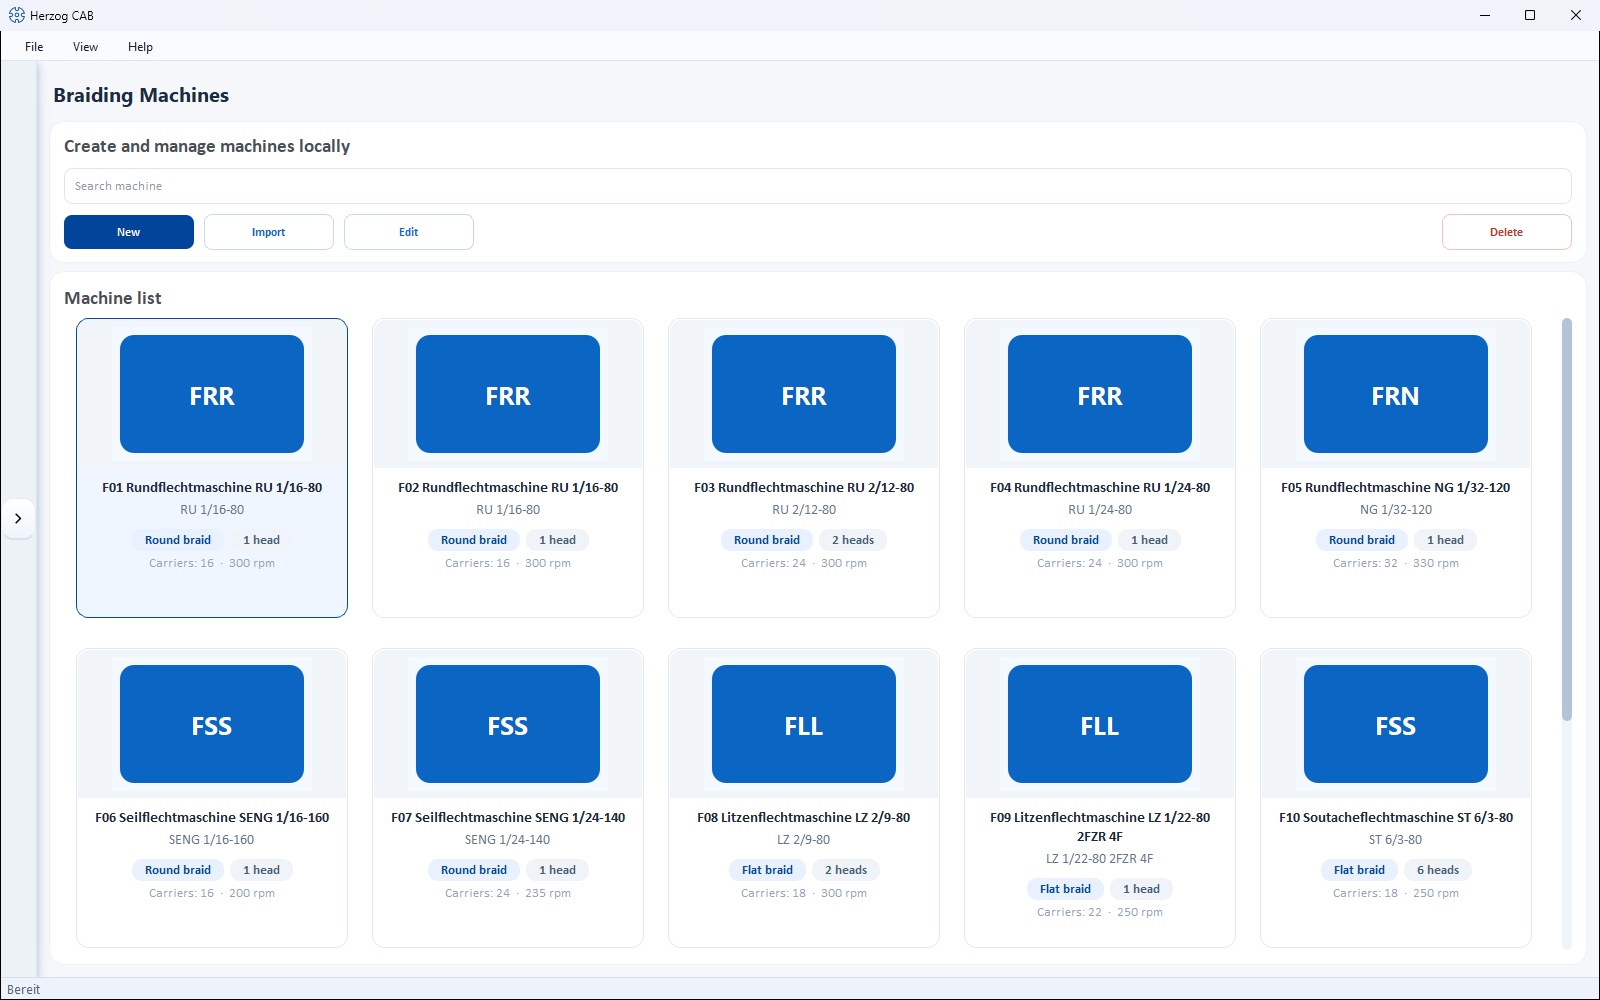Select the FRN thumbnail of F05 Rundflechtmaschine
This screenshot has height=1000, width=1600.
1396,394
